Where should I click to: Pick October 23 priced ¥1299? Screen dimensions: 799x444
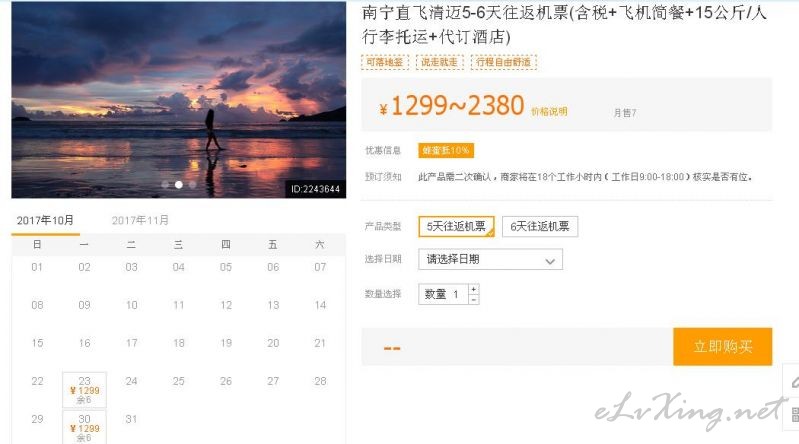pos(85,390)
